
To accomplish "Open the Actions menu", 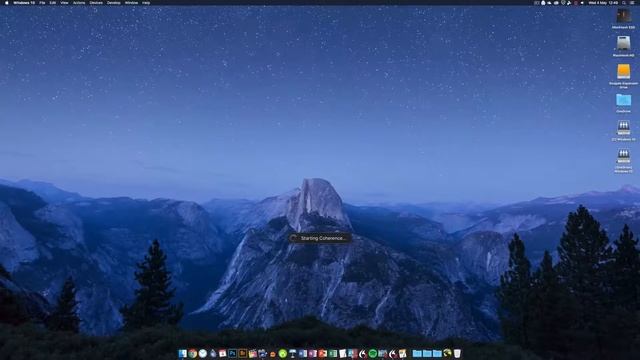I will tap(79, 3).
